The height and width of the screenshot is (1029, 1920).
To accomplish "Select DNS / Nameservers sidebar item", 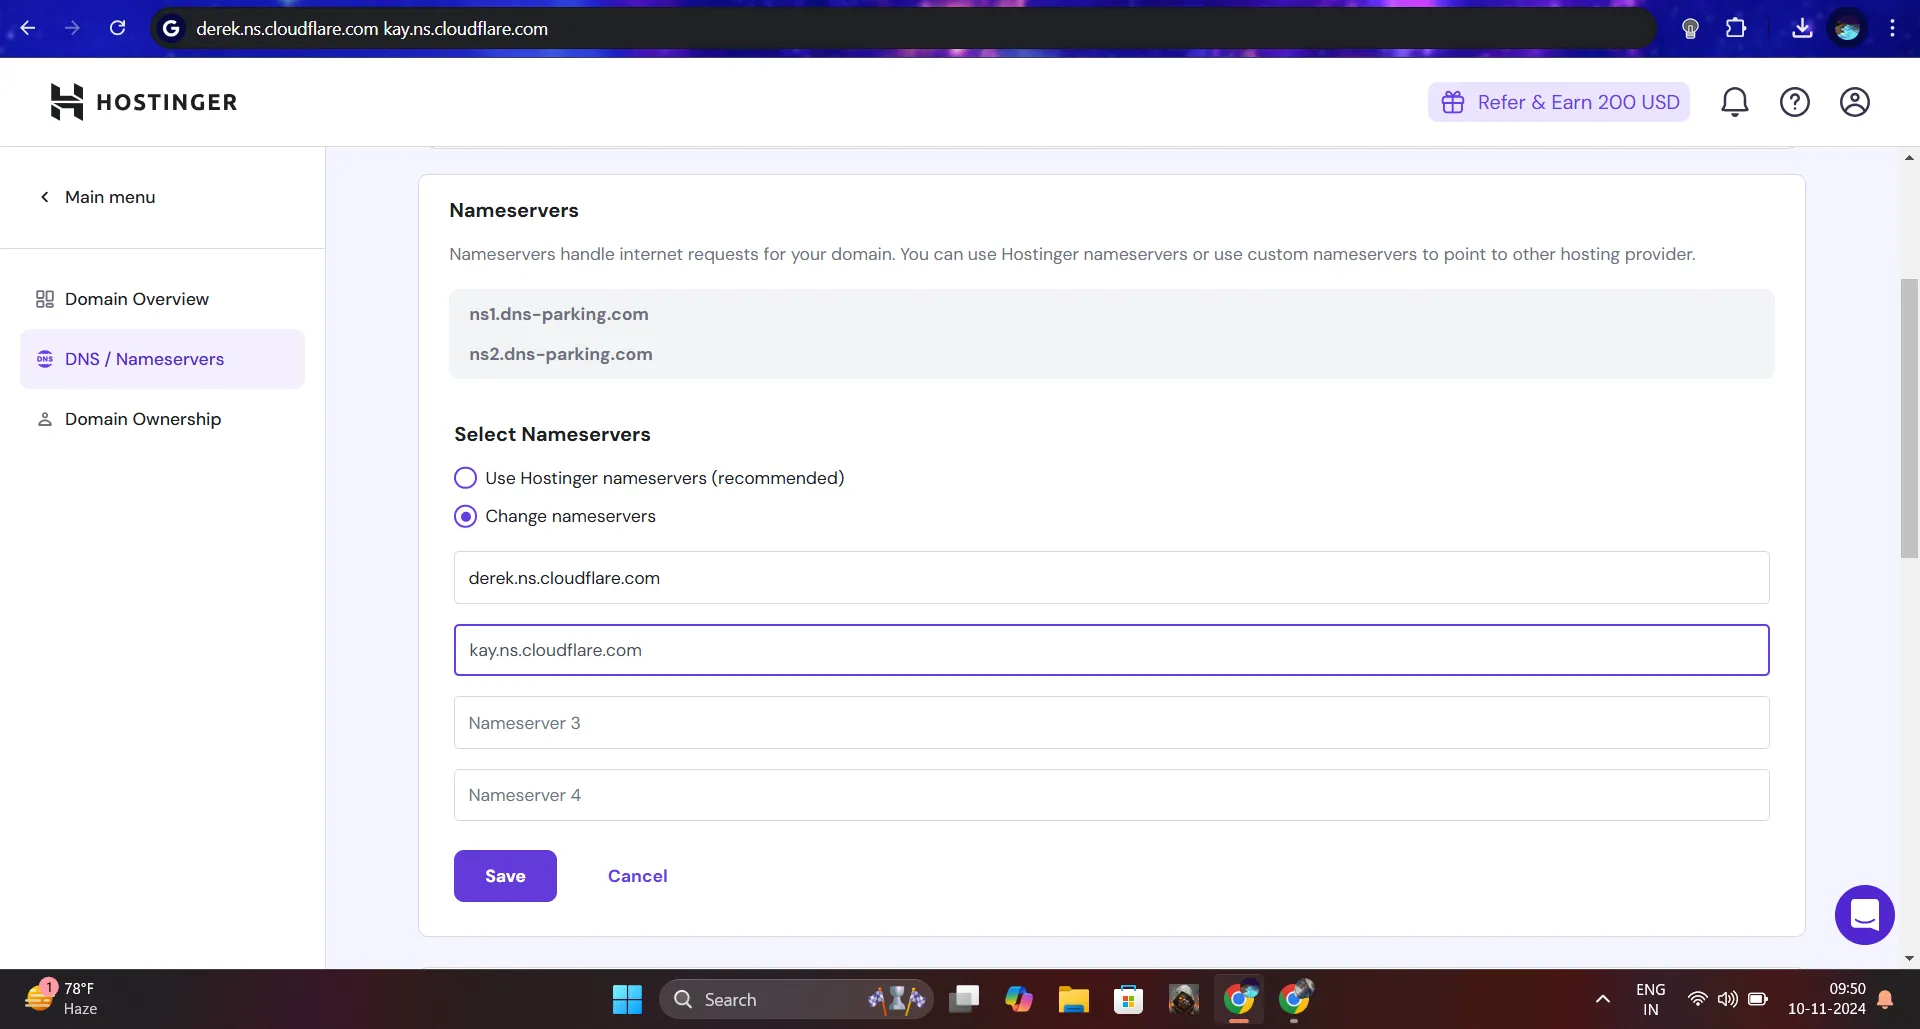I will (162, 359).
